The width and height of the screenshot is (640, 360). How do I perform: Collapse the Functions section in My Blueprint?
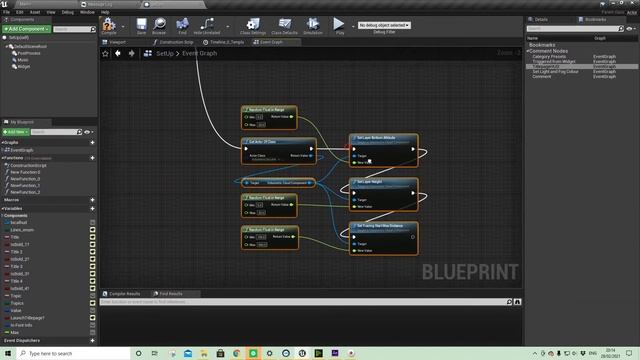coord(3,158)
